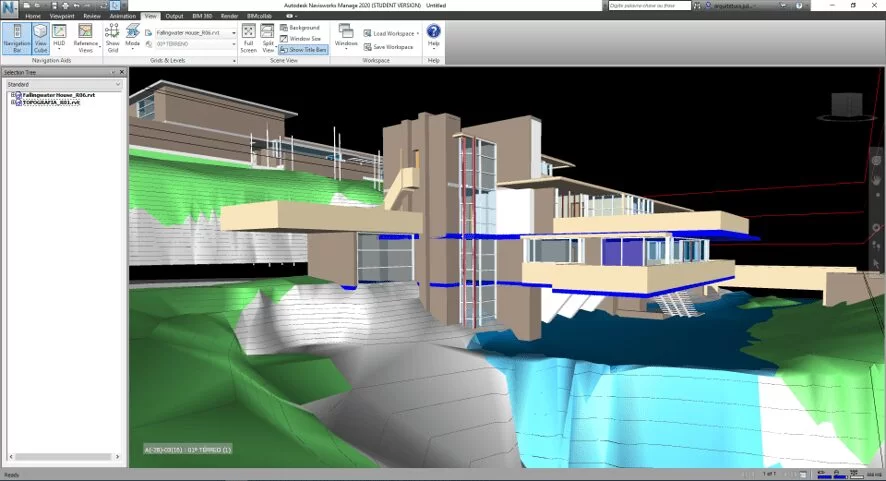This screenshot has height=481, width=886.
Task: Click the active grid file icon
Action: tap(149, 33)
